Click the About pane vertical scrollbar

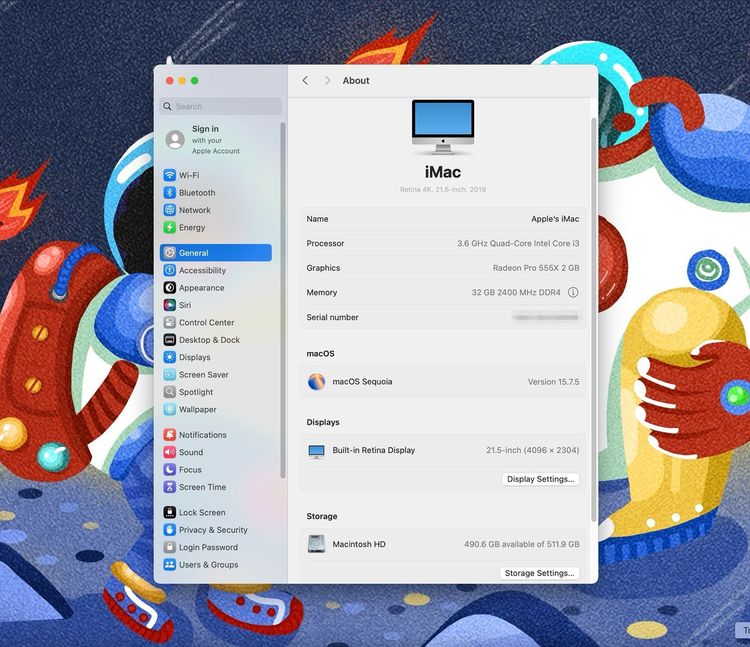coord(594,319)
